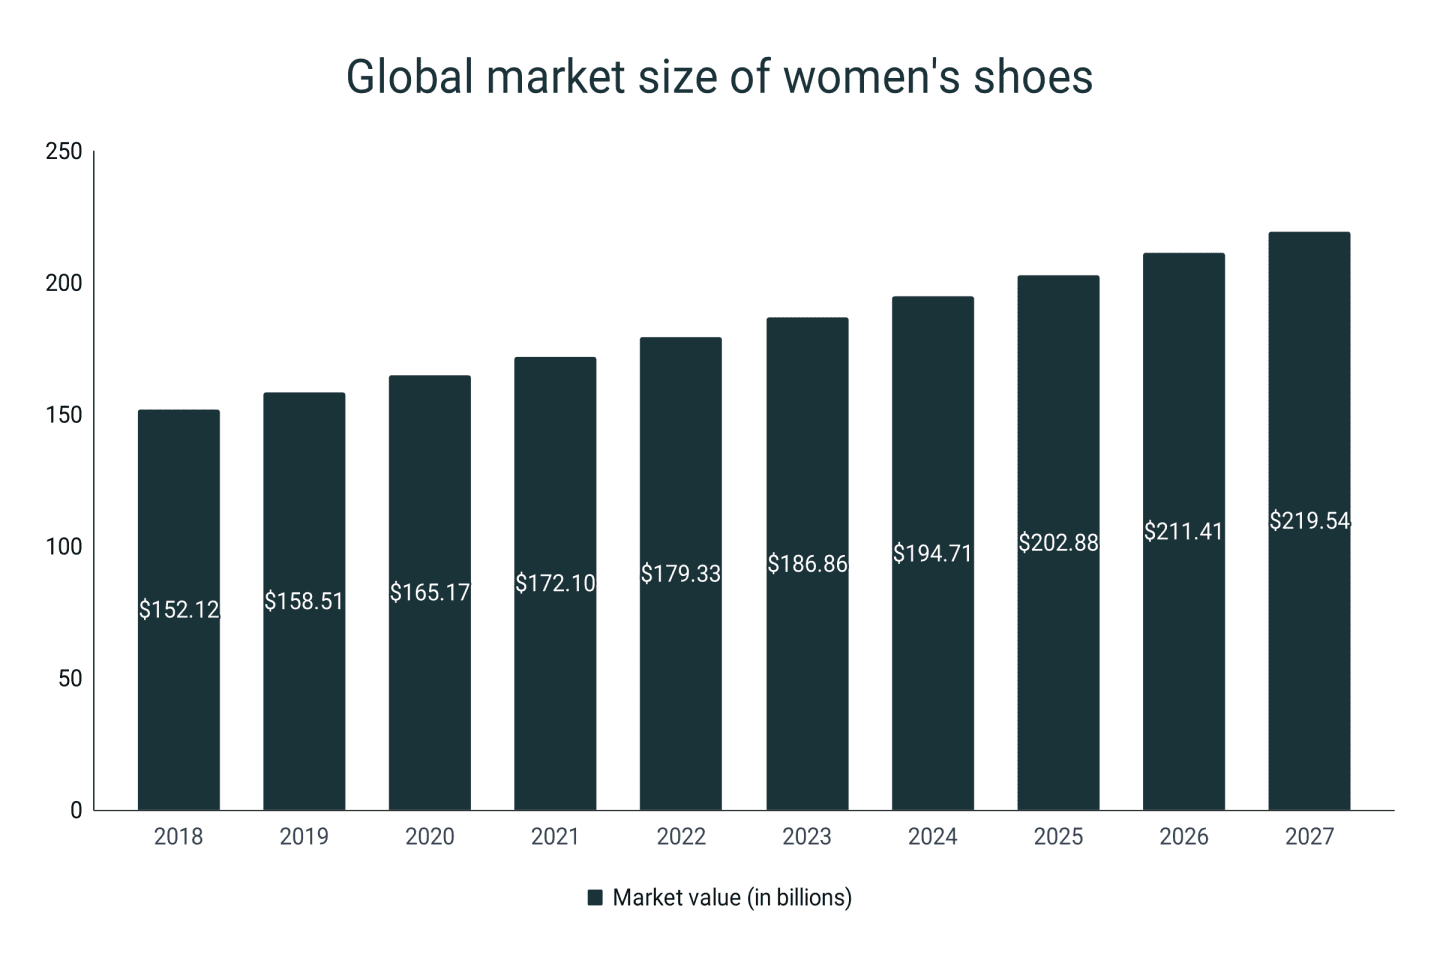The width and height of the screenshot is (1440, 960).
Task: Click the chart title text
Action: tap(719, 76)
